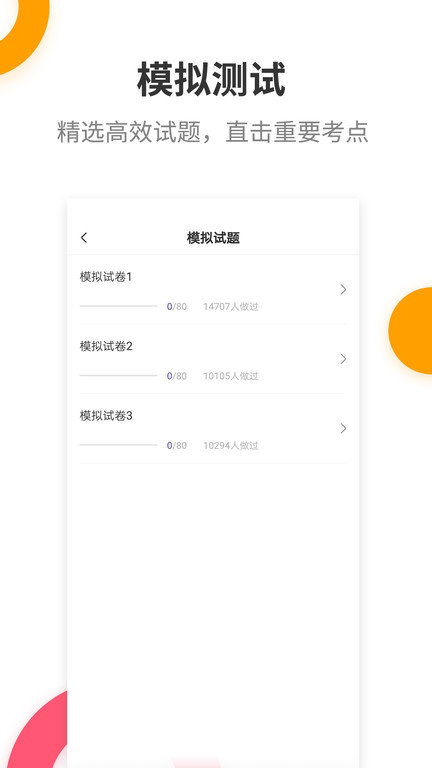Viewport: 432px width, 768px height.
Task: Select the 模拟试卷3 title
Action: coord(106,416)
